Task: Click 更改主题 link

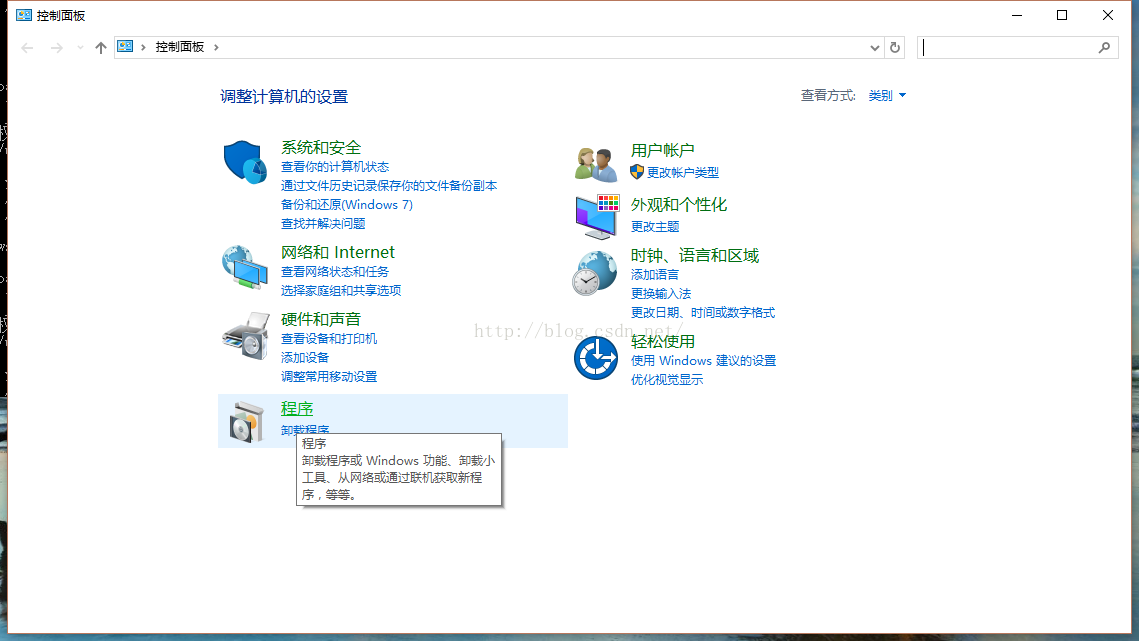Action: [x=655, y=227]
